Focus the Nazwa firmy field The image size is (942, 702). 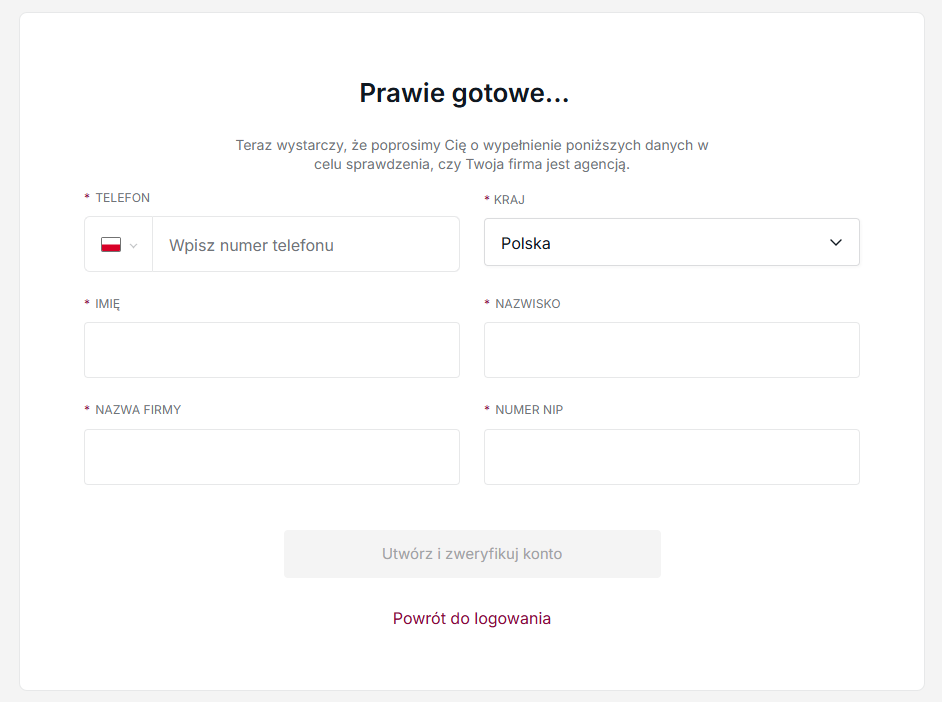pos(272,457)
